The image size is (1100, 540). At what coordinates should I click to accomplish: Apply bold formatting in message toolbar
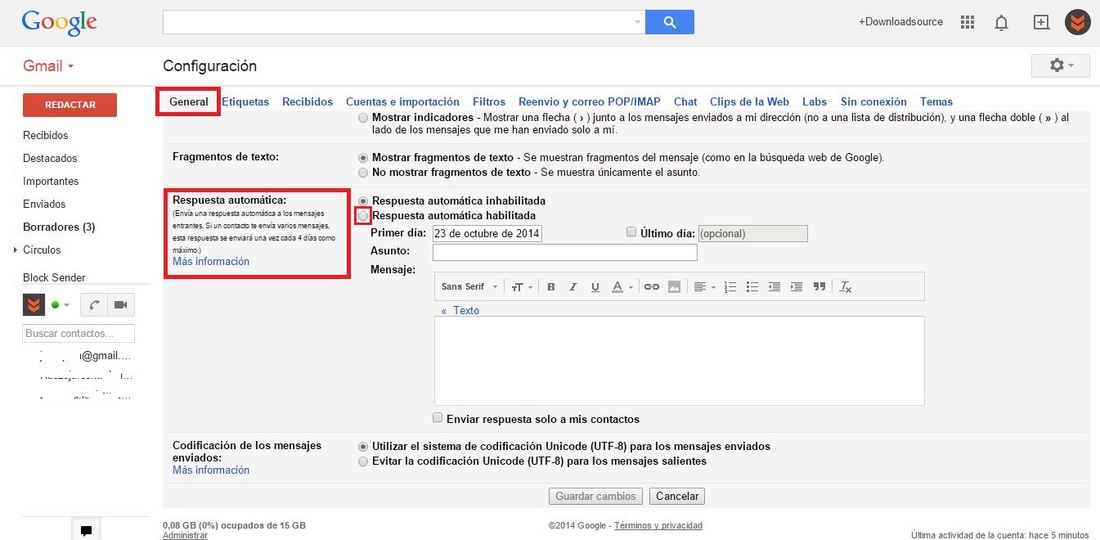pos(551,287)
